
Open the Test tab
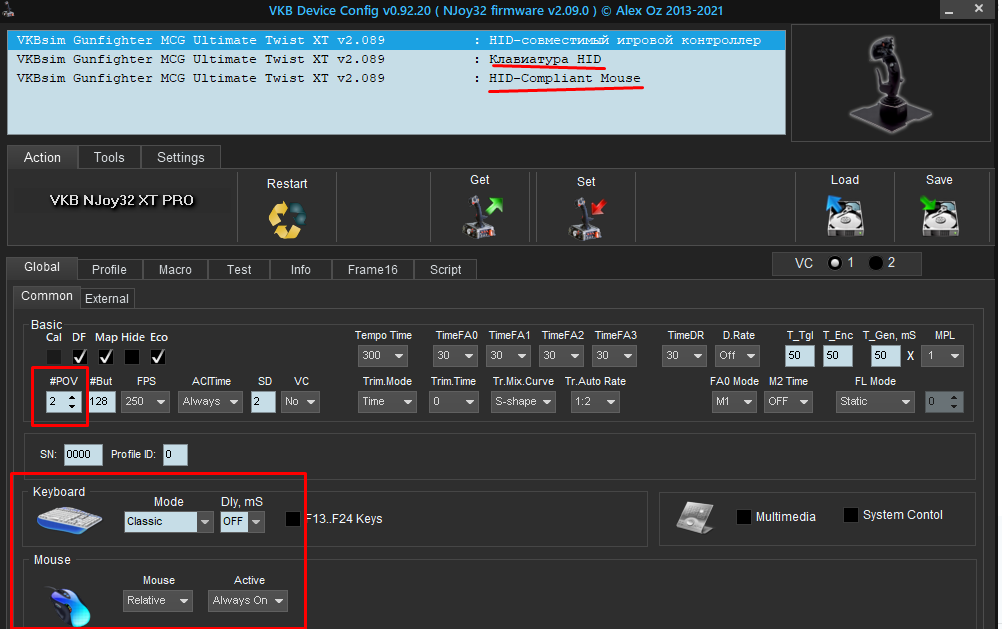pos(239,270)
